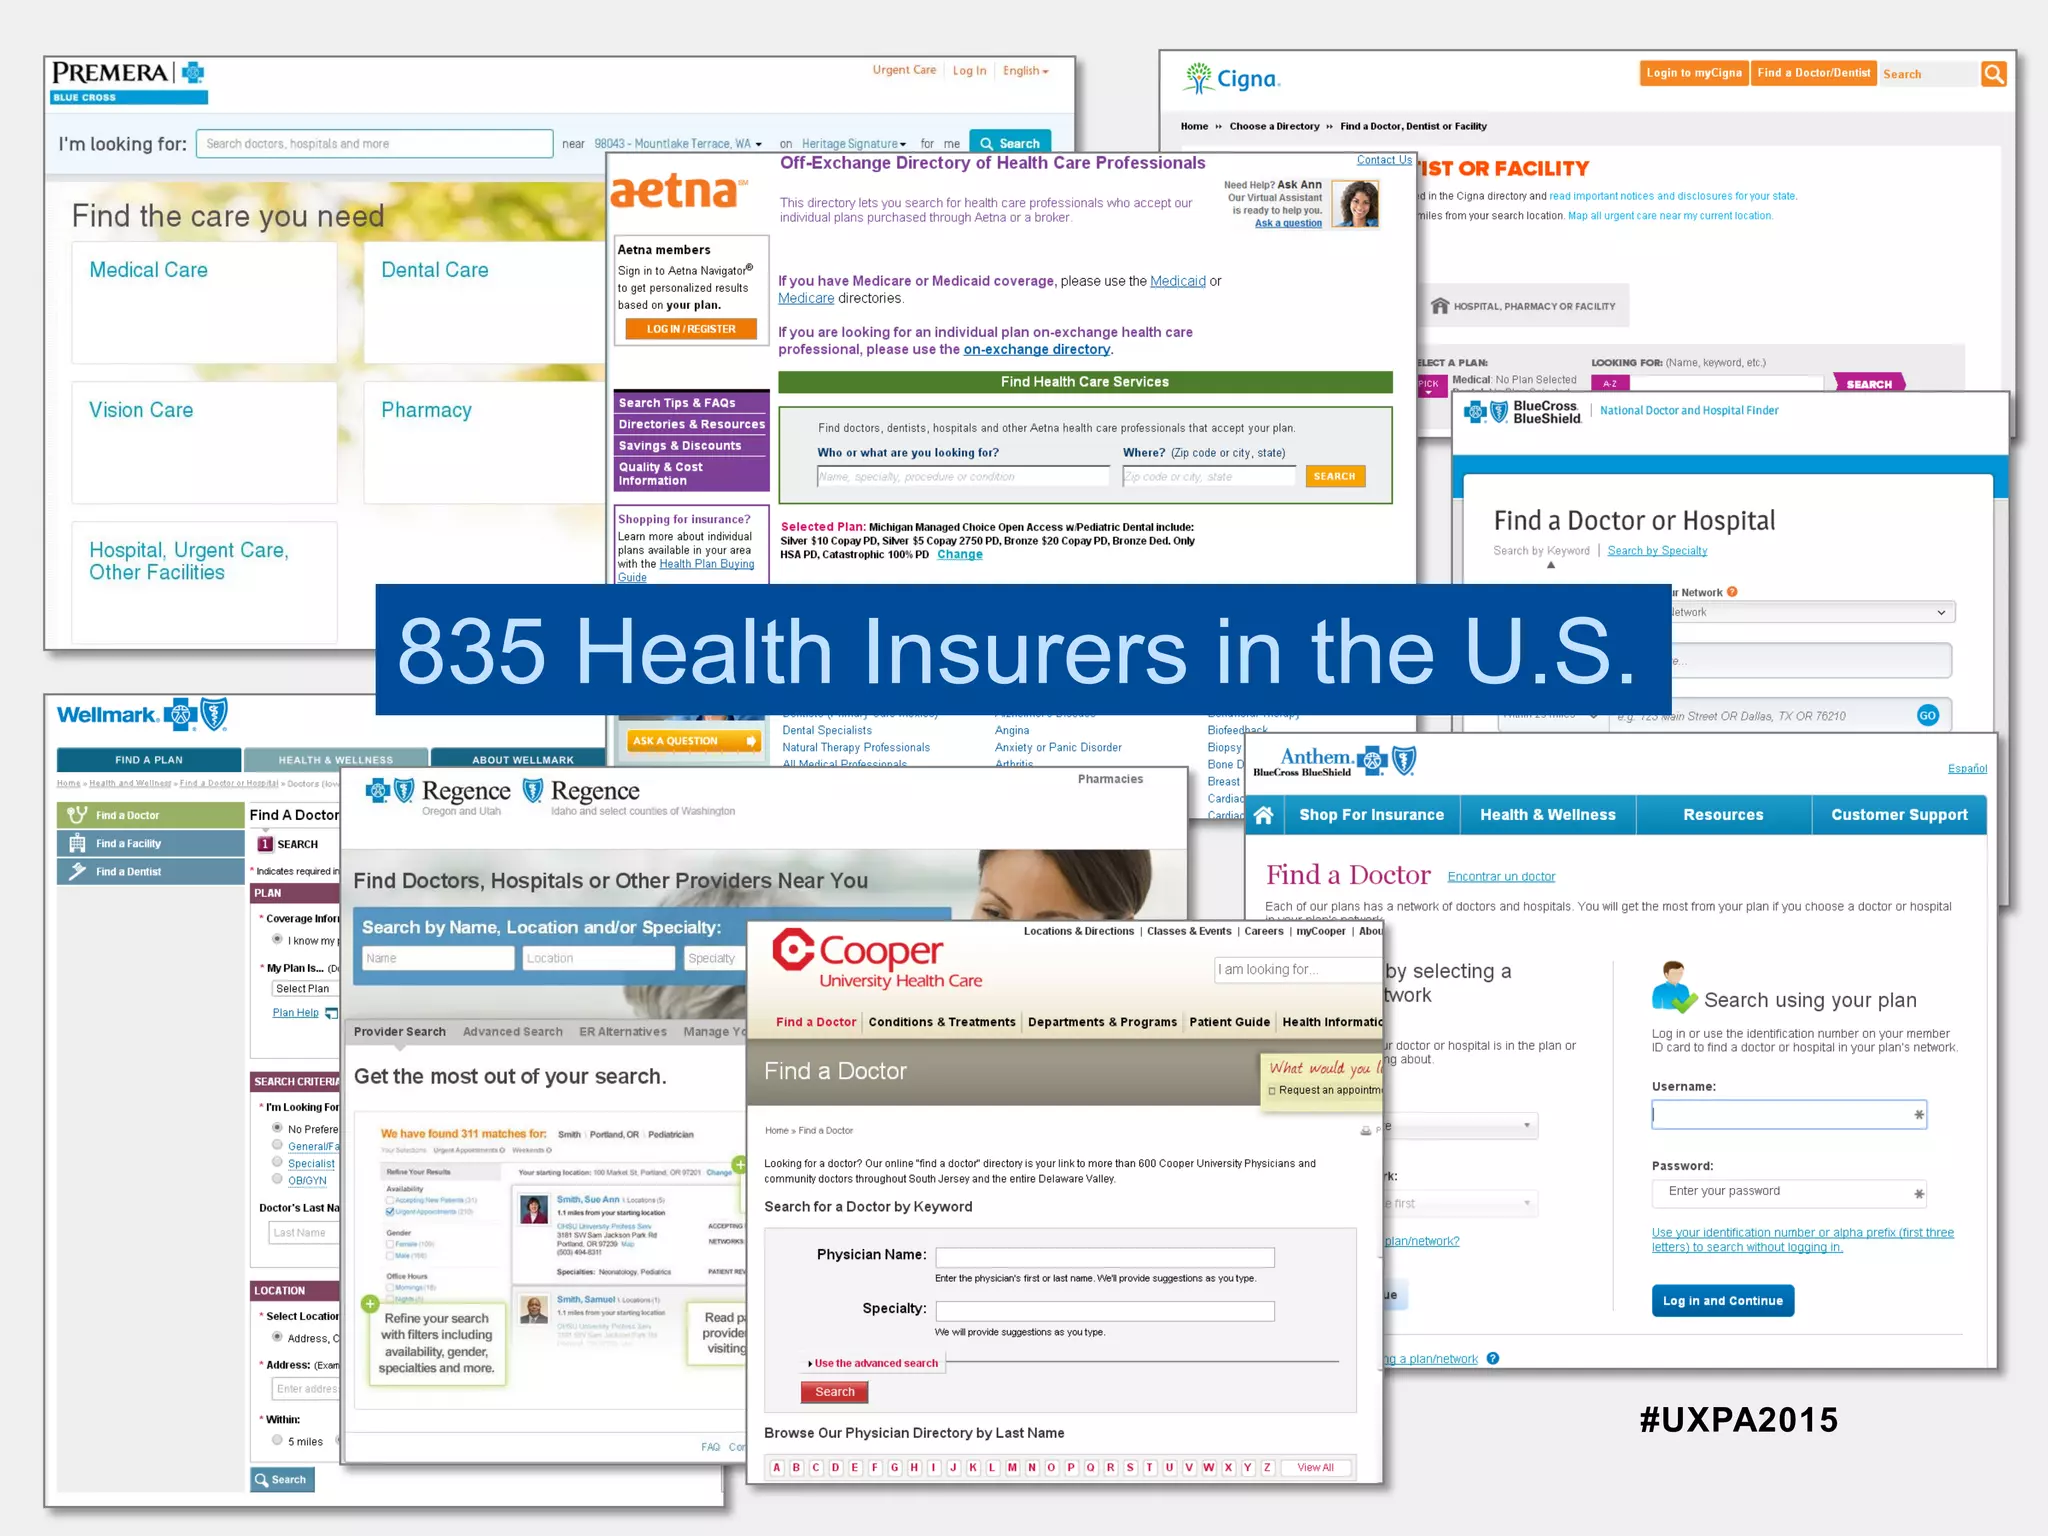
Task: Click the Wellmark Find a Dentist toothbrush icon
Action: (x=77, y=871)
